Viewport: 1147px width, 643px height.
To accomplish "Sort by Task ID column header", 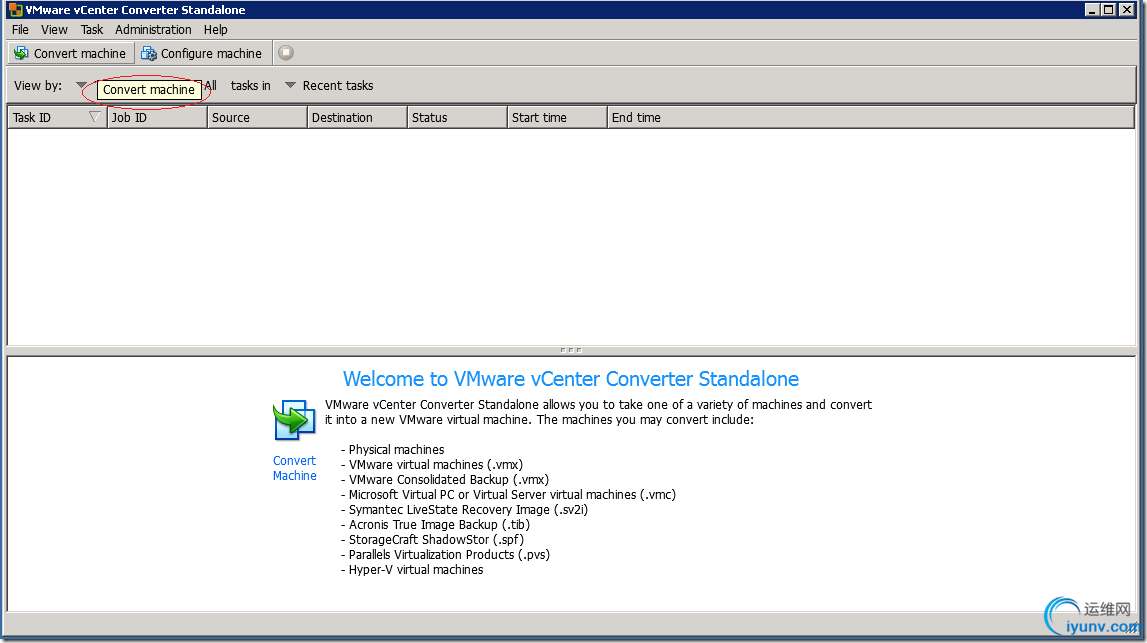I will (x=56, y=118).
